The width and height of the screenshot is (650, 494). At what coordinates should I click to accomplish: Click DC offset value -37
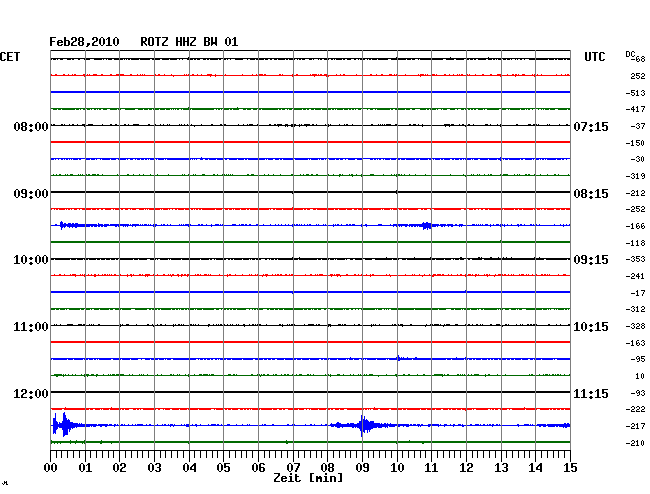(638, 126)
